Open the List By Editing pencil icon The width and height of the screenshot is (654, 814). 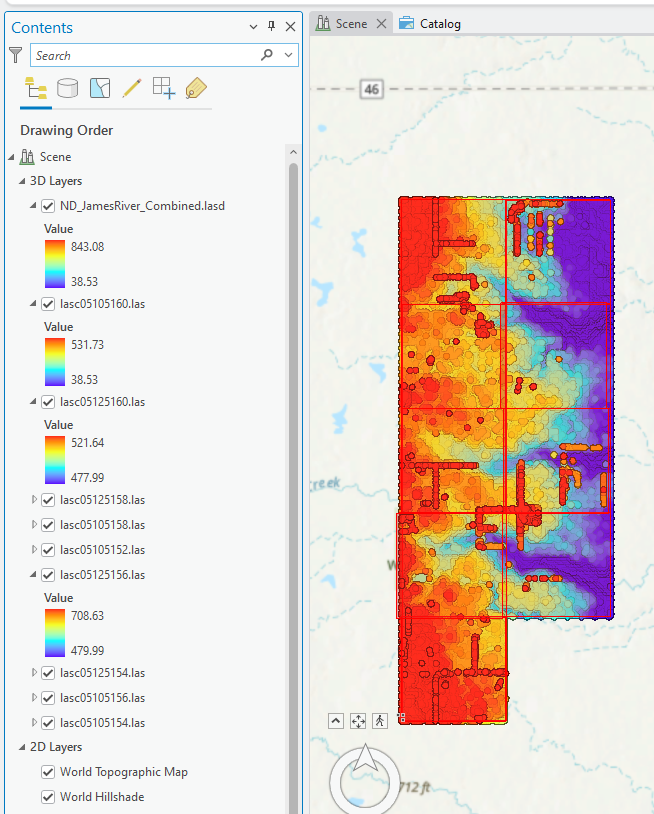pyautogui.click(x=131, y=88)
